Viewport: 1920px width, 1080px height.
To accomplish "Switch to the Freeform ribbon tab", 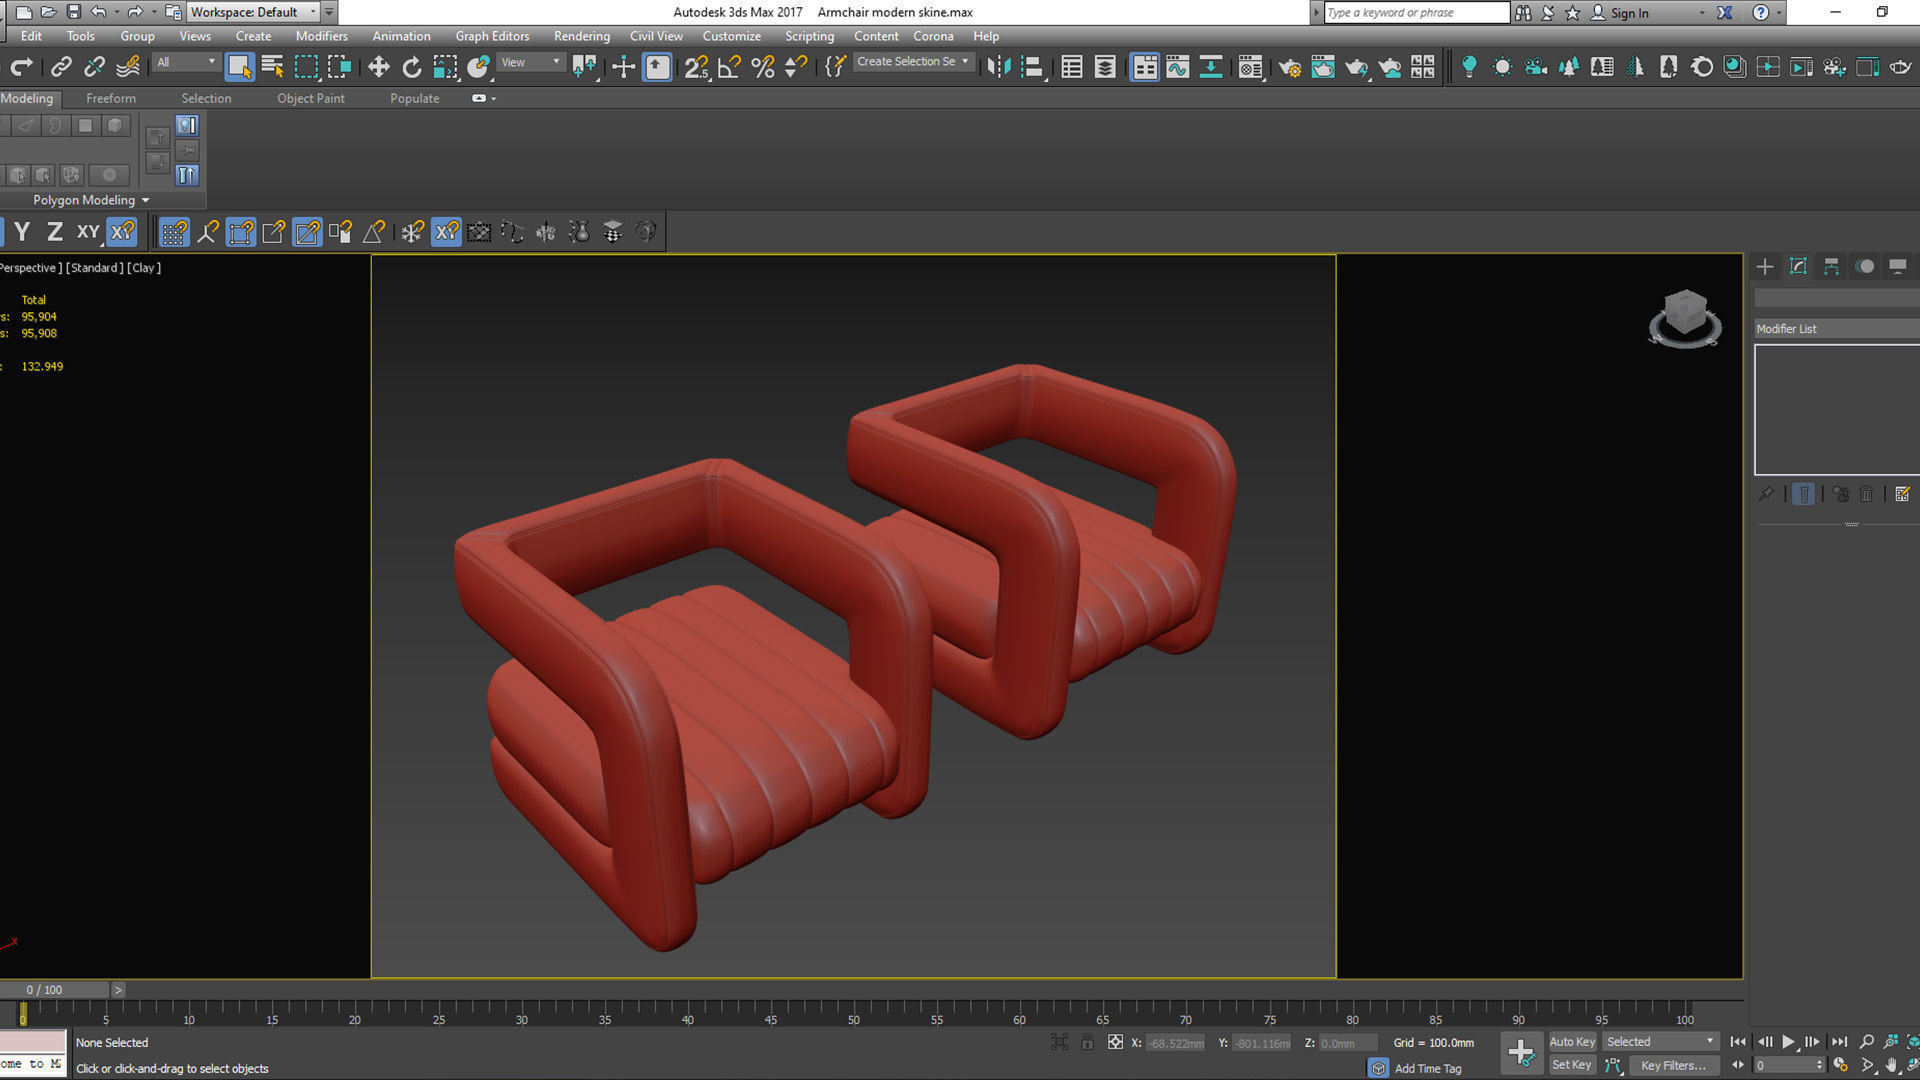I will click(111, 98).
